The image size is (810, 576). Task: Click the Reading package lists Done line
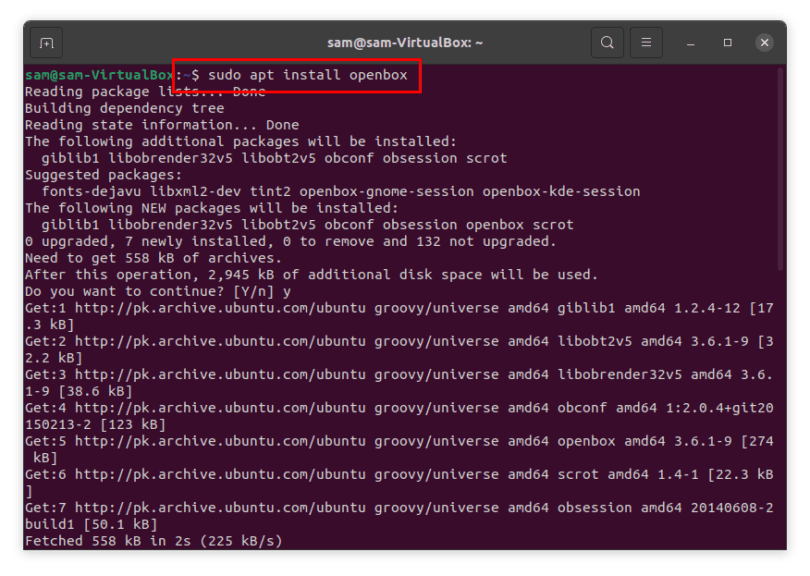coord(140,91)
